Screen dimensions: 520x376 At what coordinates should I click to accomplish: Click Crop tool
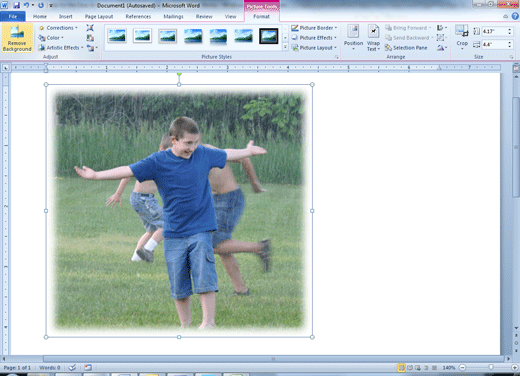coord(462,37)
